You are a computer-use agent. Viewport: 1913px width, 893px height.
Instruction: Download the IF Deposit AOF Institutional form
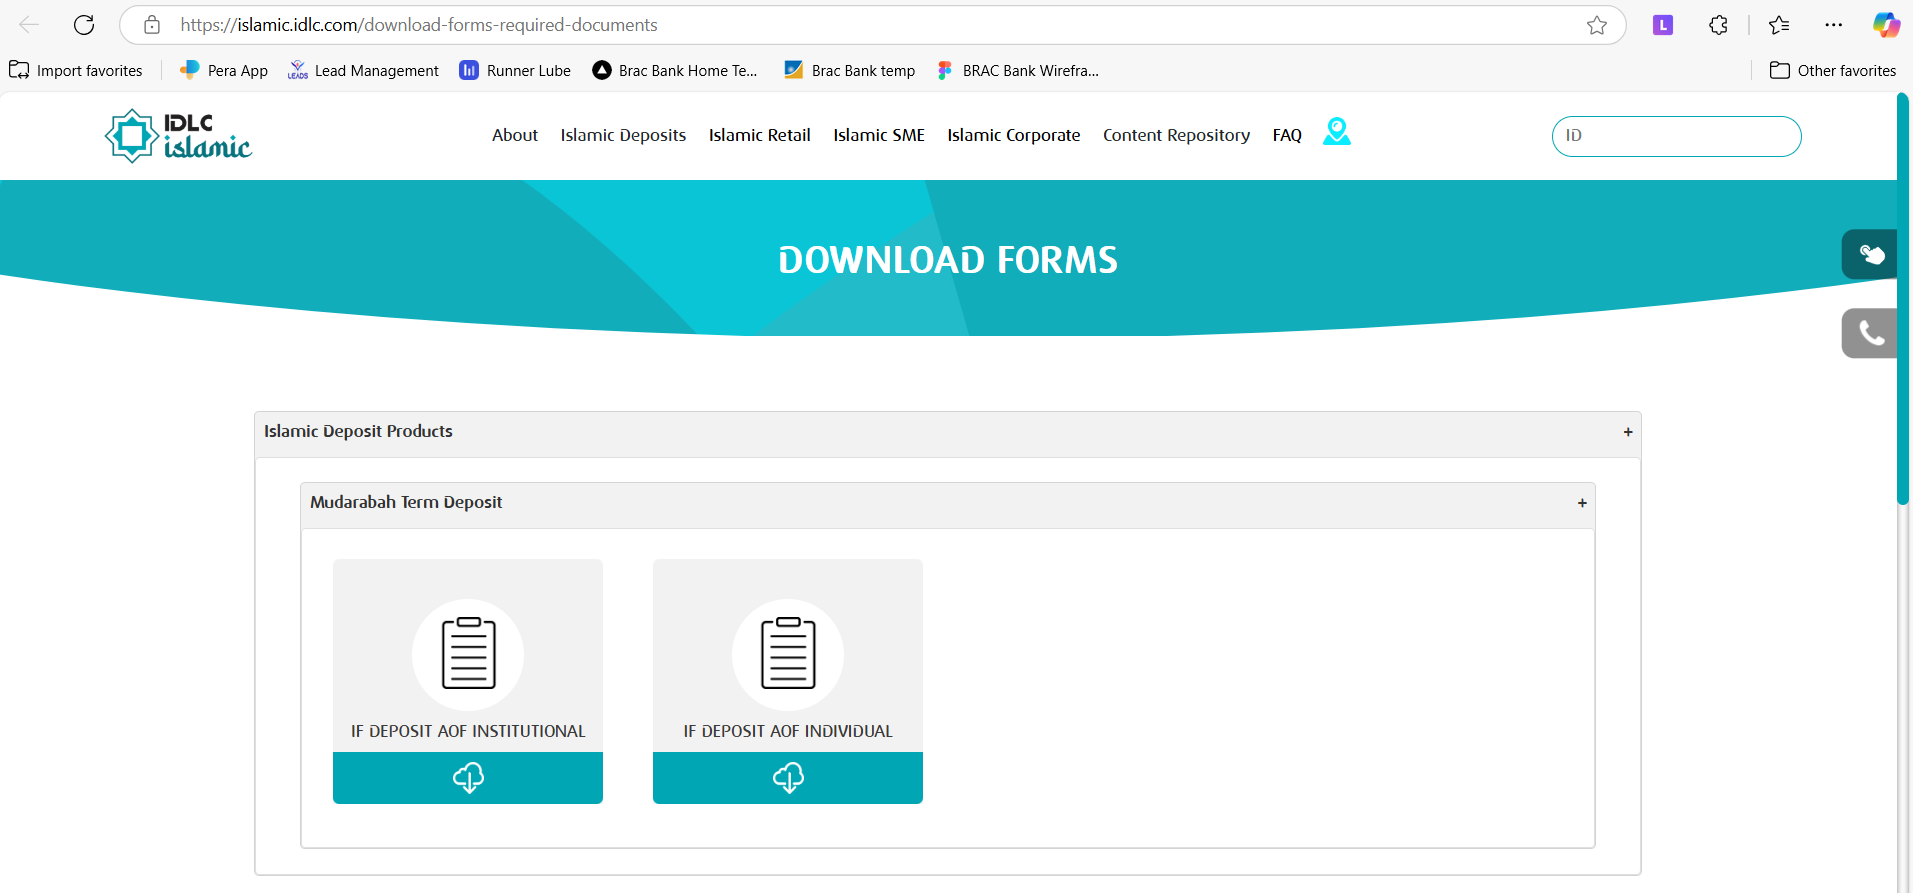(x=468, y=777)
